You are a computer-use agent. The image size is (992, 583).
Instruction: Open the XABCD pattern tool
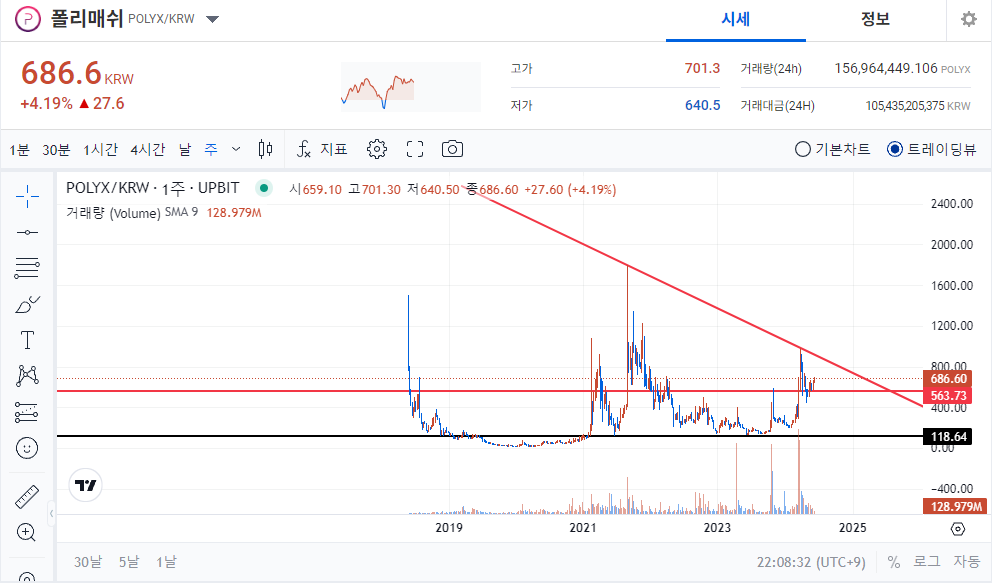click(x=26, y=375)
